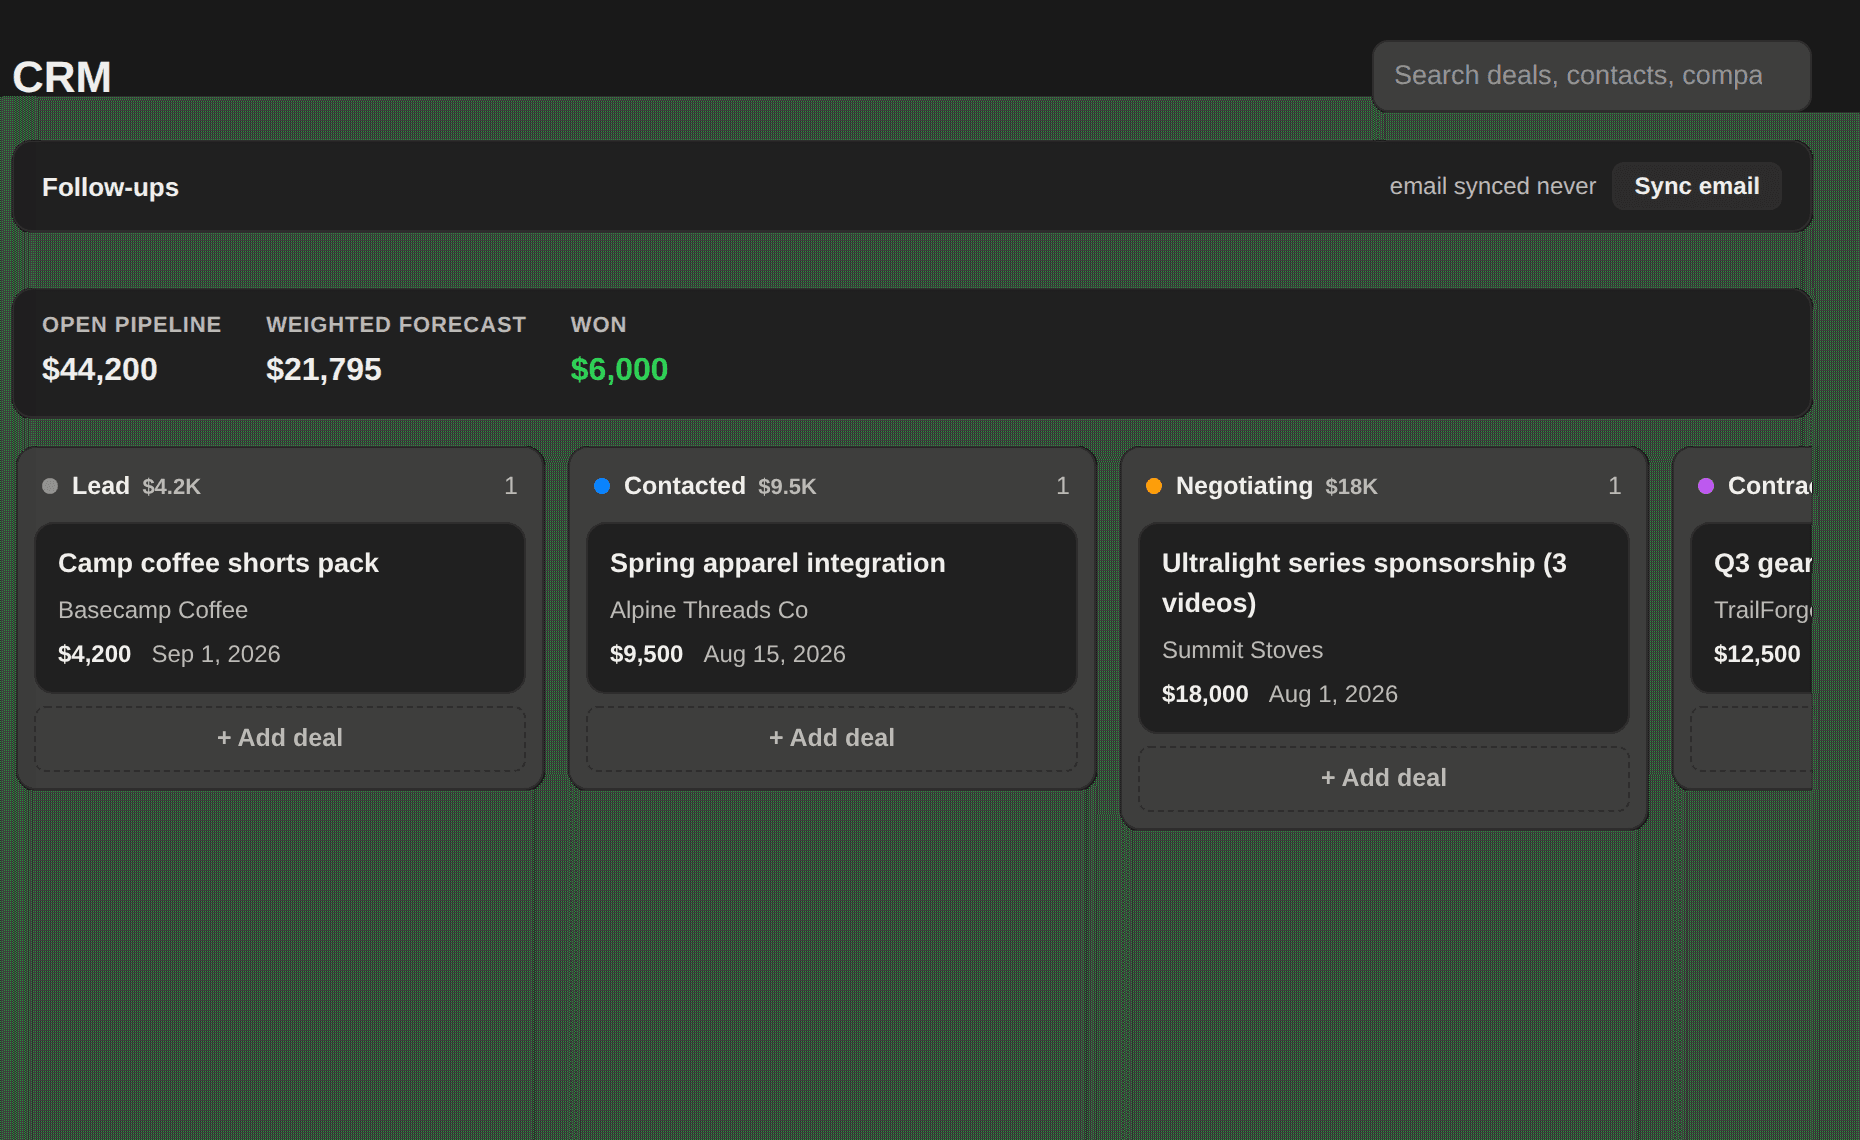Select the Negotiating column header
The width and height of the screenshot is (1860, 1140).
click(1384, 486)
